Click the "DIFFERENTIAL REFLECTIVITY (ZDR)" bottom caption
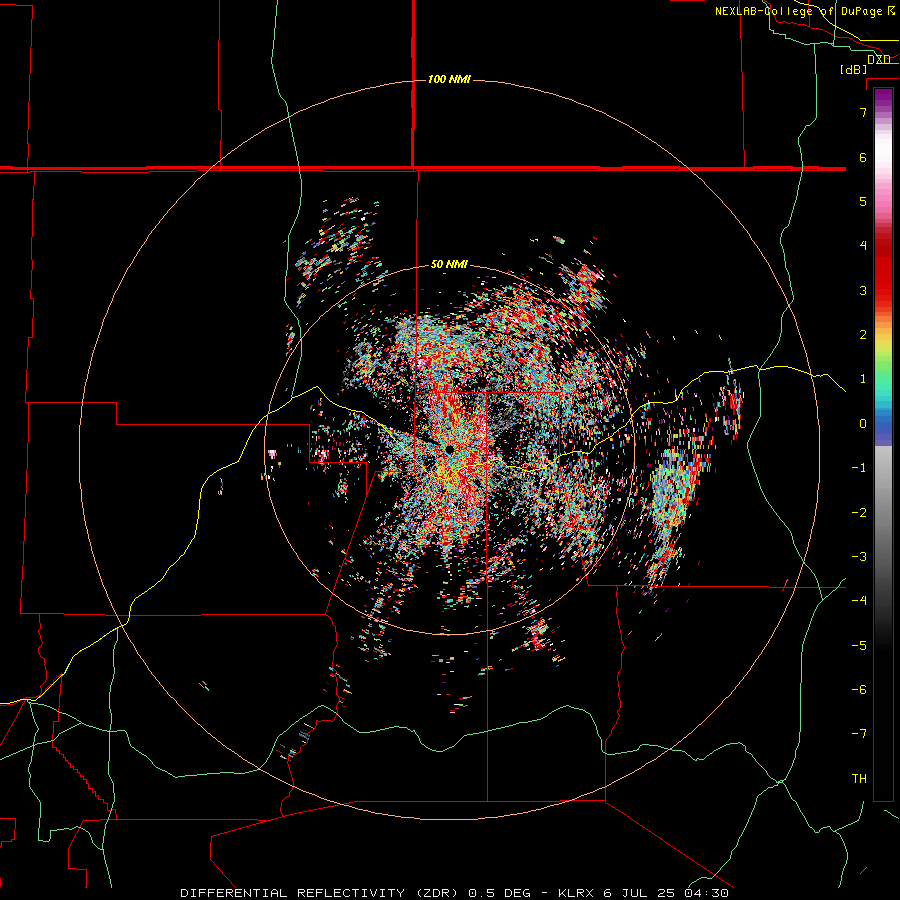 tap(321, 893)
